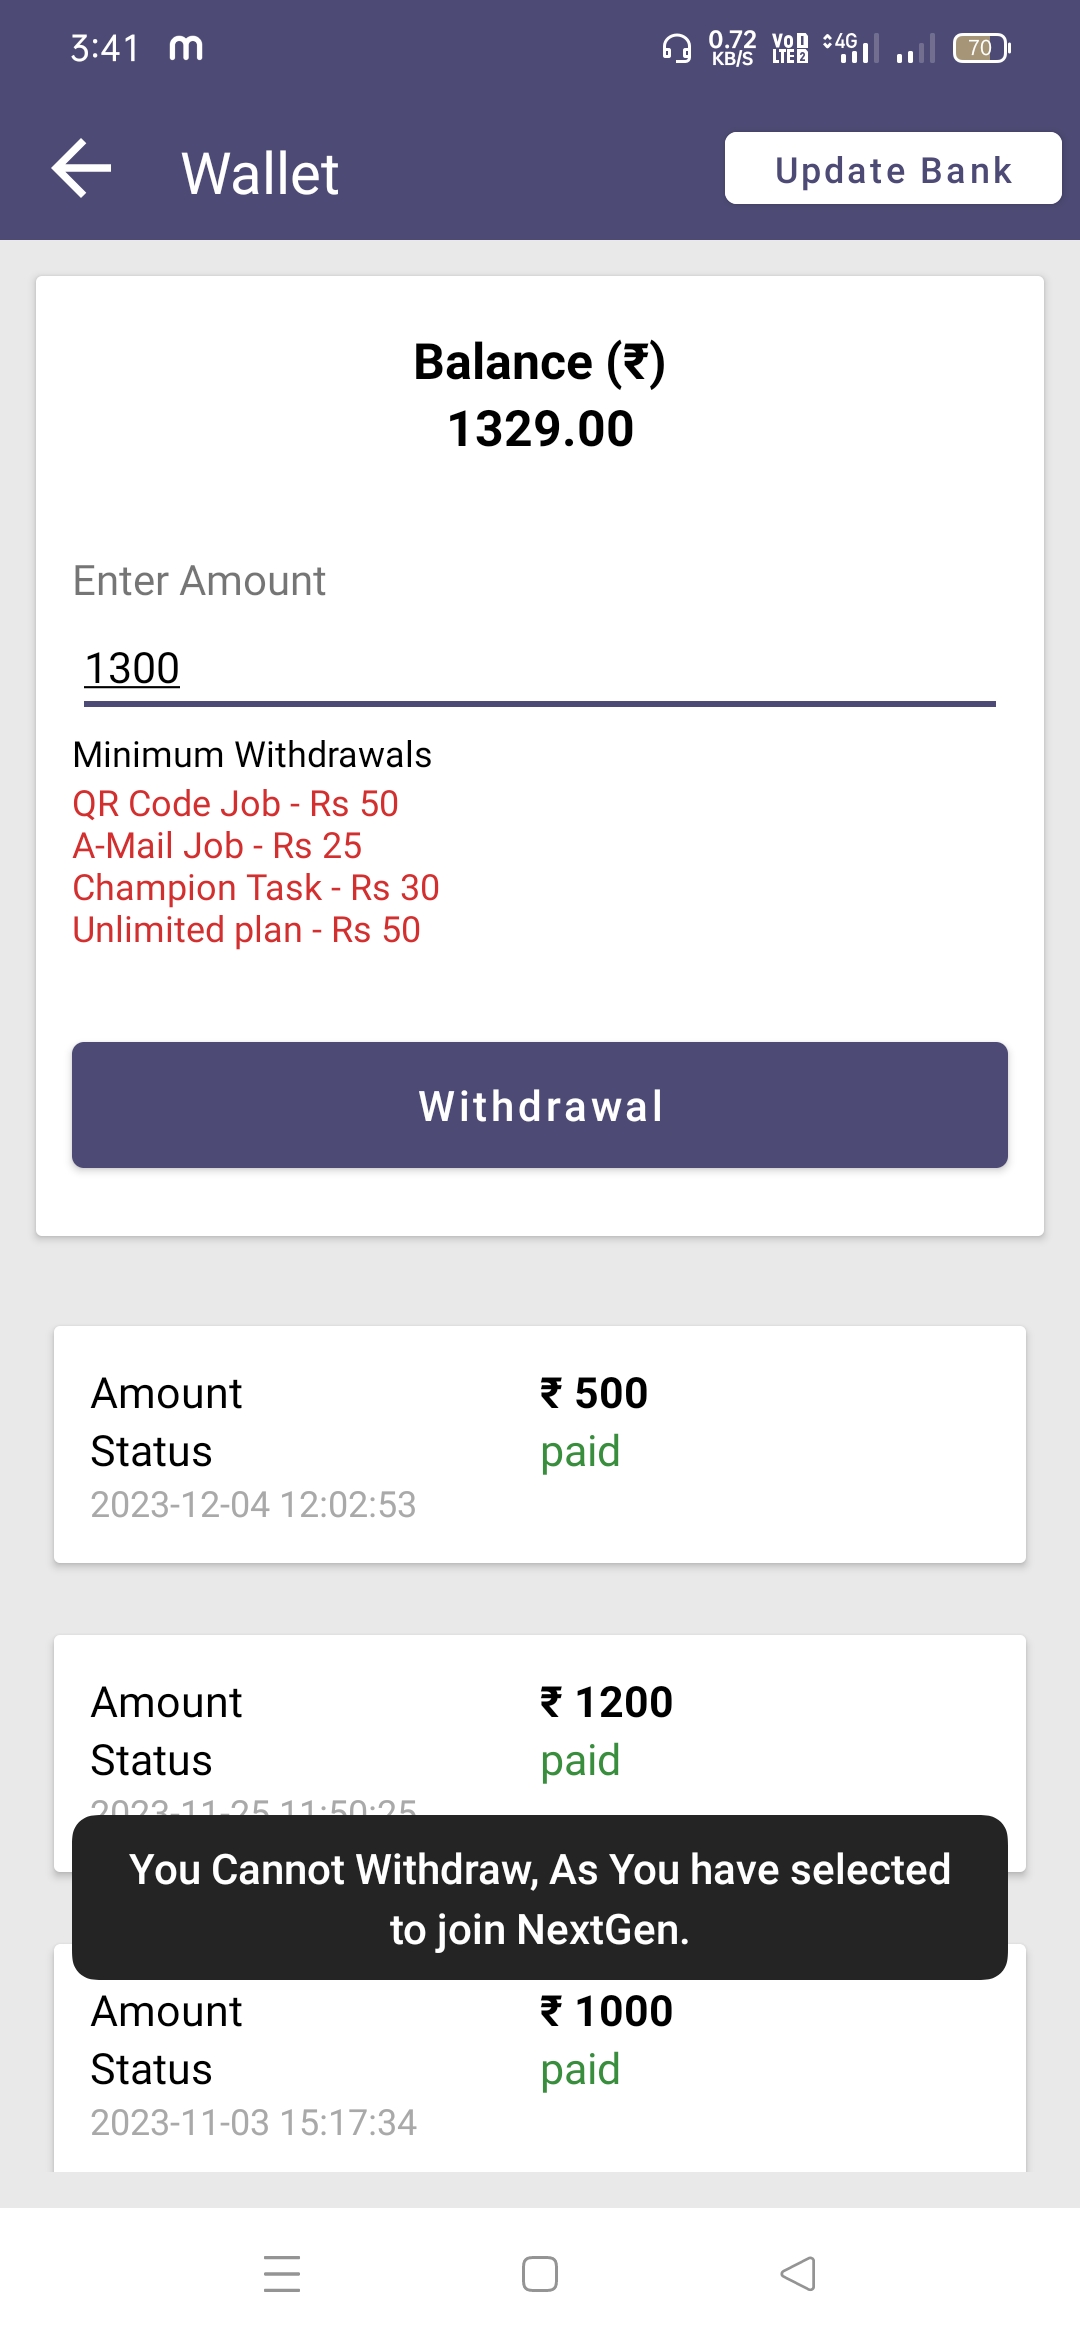1080x2340 pixels.
Task: Tap the 4G signal strength icon
Action: (850, 48)
